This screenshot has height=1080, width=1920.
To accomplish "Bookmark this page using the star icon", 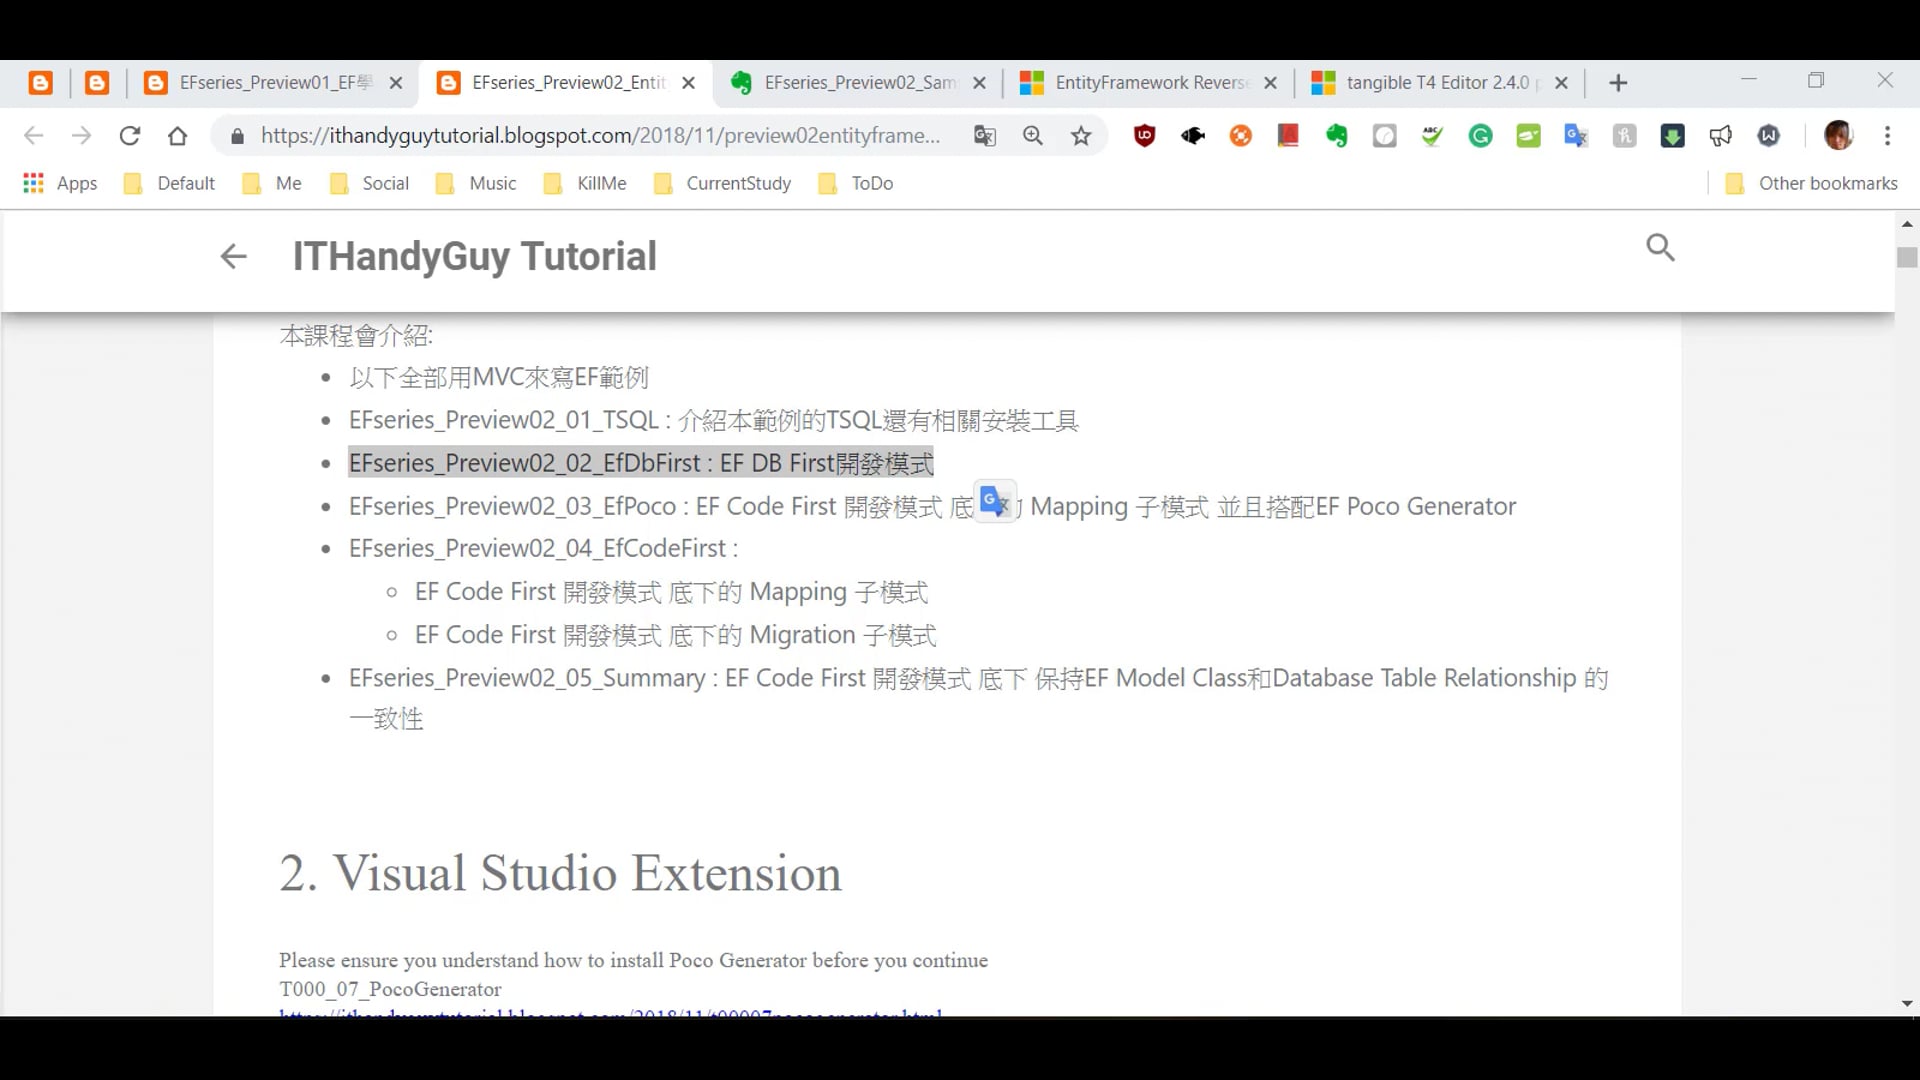I will click(x=1081, y=135).
